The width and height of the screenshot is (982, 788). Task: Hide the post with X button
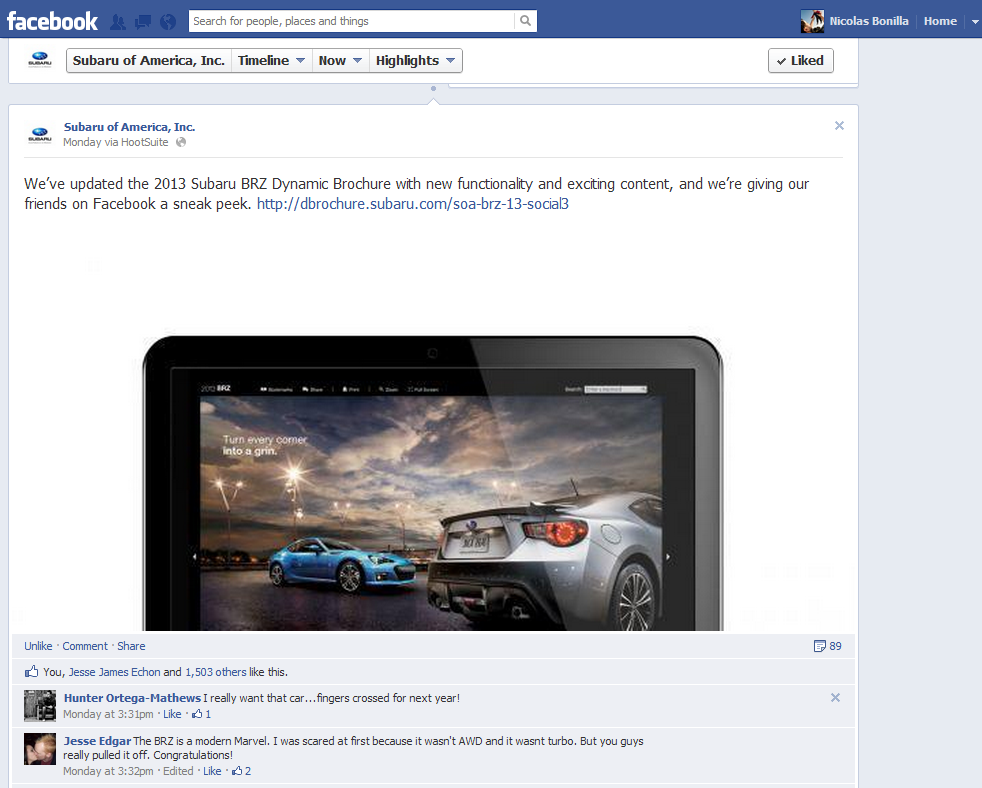click(839, 126)
